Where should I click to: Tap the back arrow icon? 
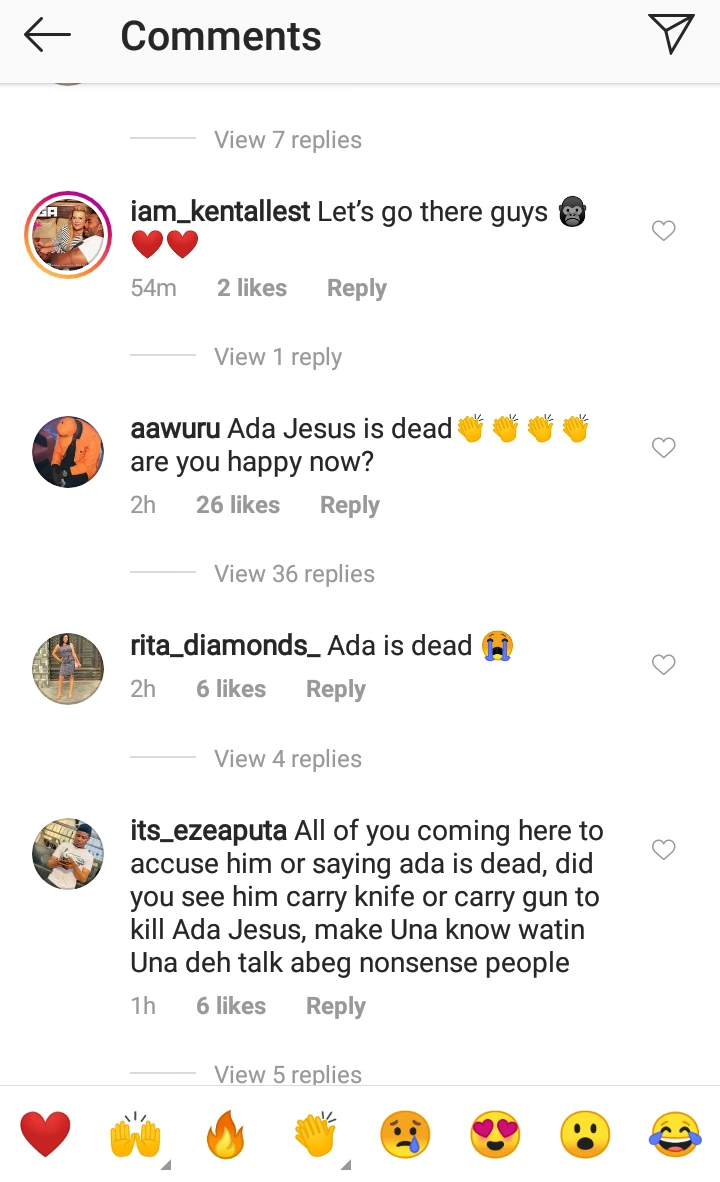(47, 36)
